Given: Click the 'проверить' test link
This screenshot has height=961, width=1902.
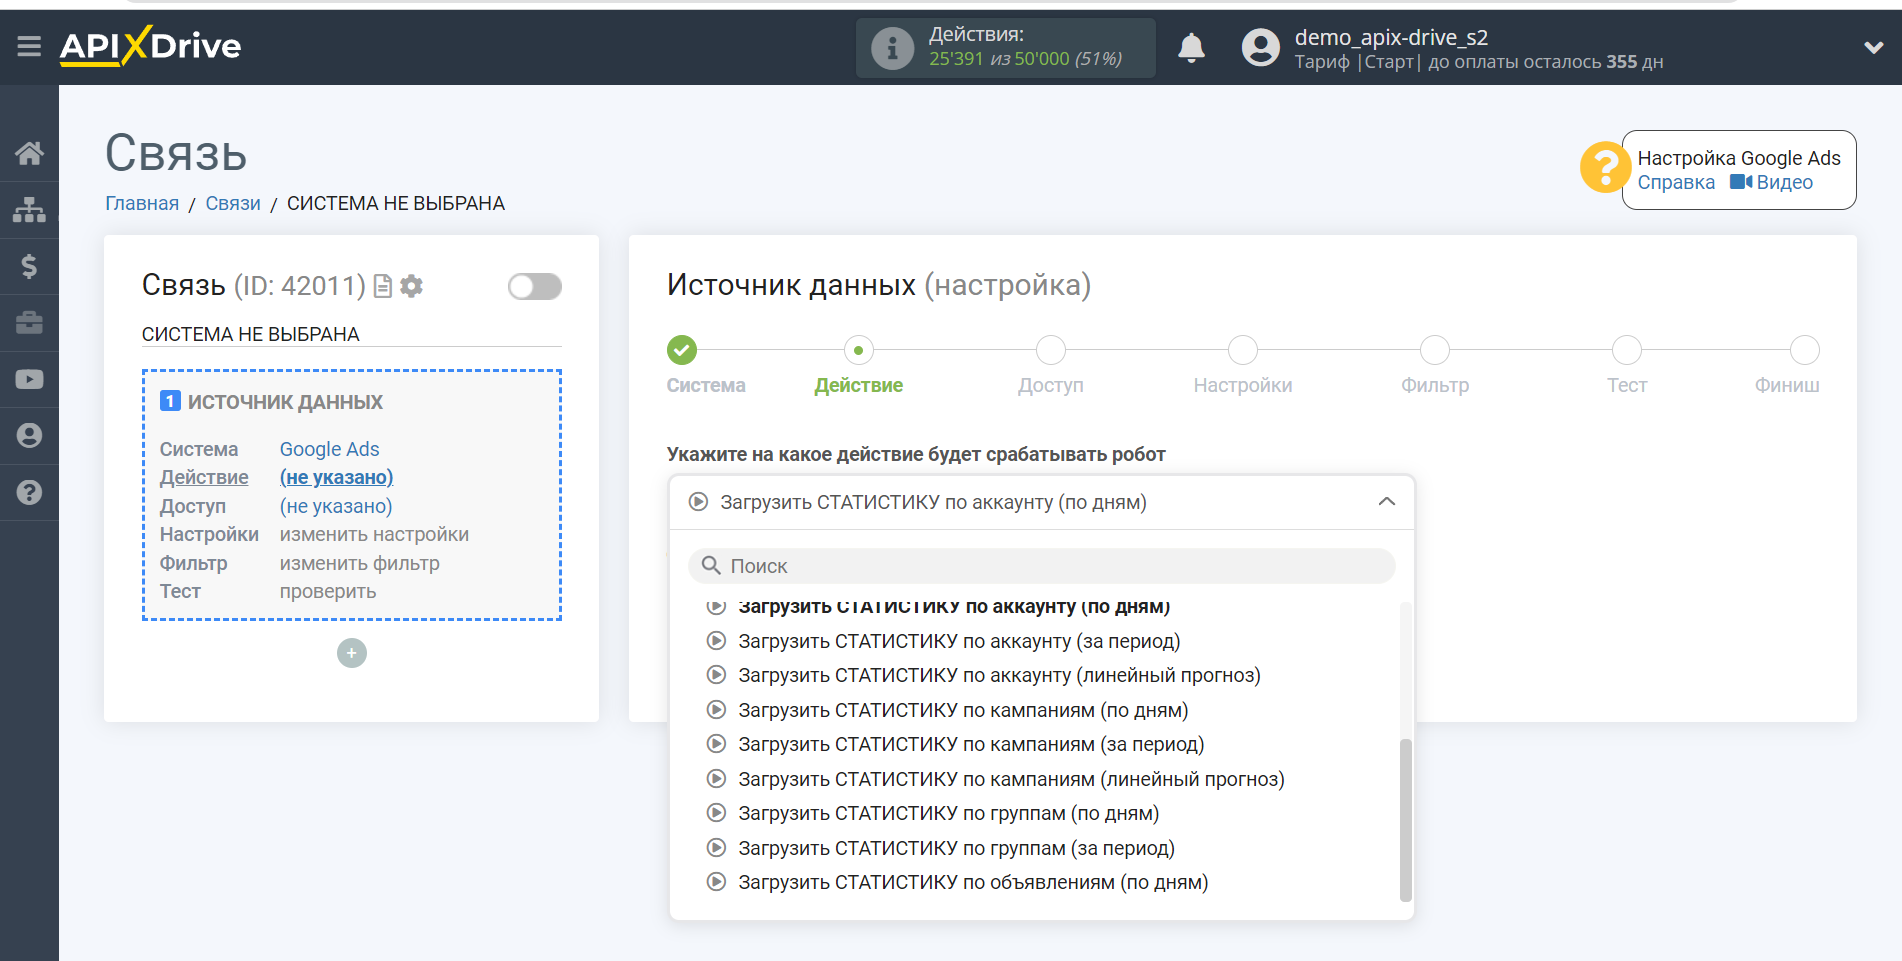Looking at the screenshot, I should coord(328,591).
